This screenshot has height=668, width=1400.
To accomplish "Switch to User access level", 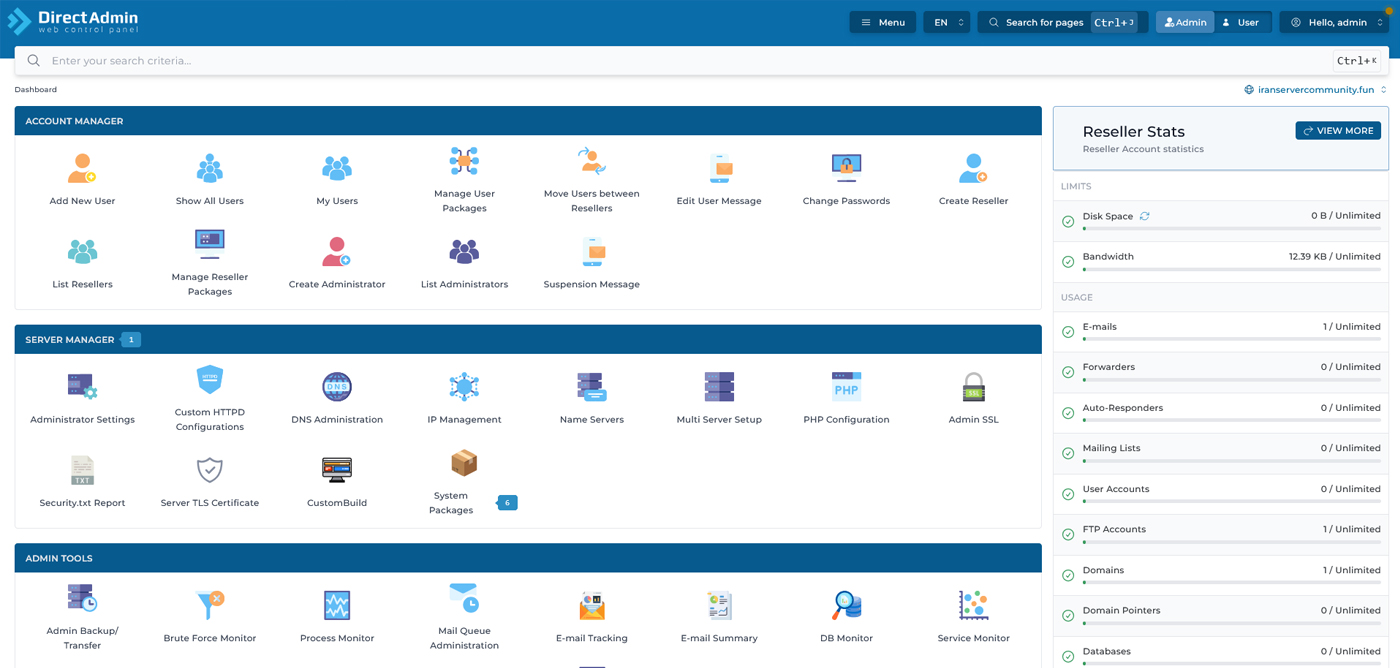I will (1241, 22).
